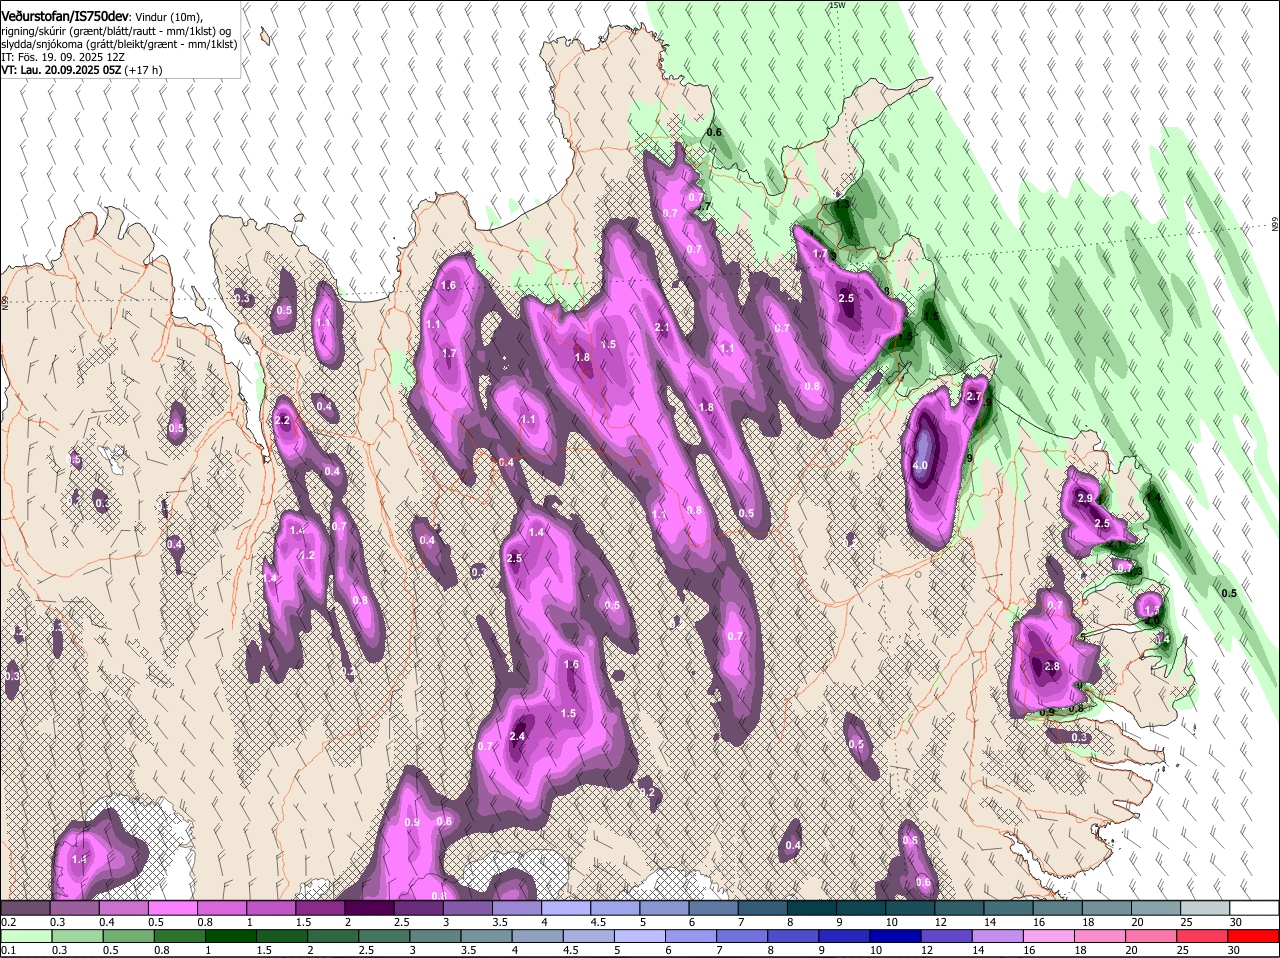Screen dimensions: 1280x958
Task: Pick the green 0.8 swatch in rain scale
Action: click(x=179, y=936)
